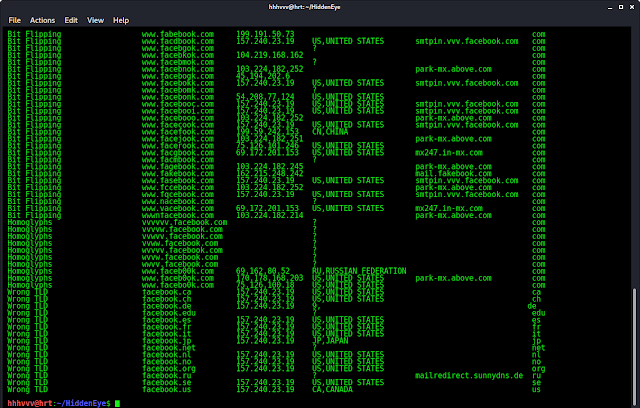
Task: Click Wrong TLD domain facebook.ca
Action: [x=167, y=292]
